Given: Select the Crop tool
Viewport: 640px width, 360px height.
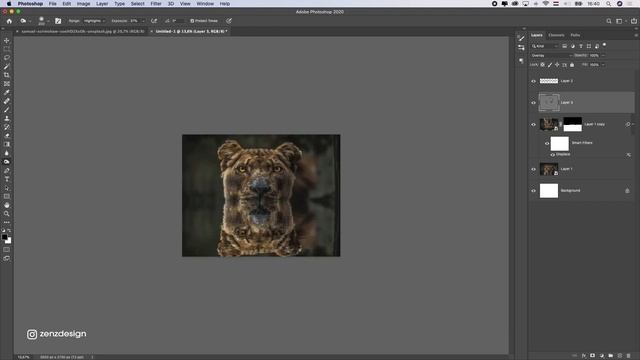Looking at the screenshot, I should (7, 75).
